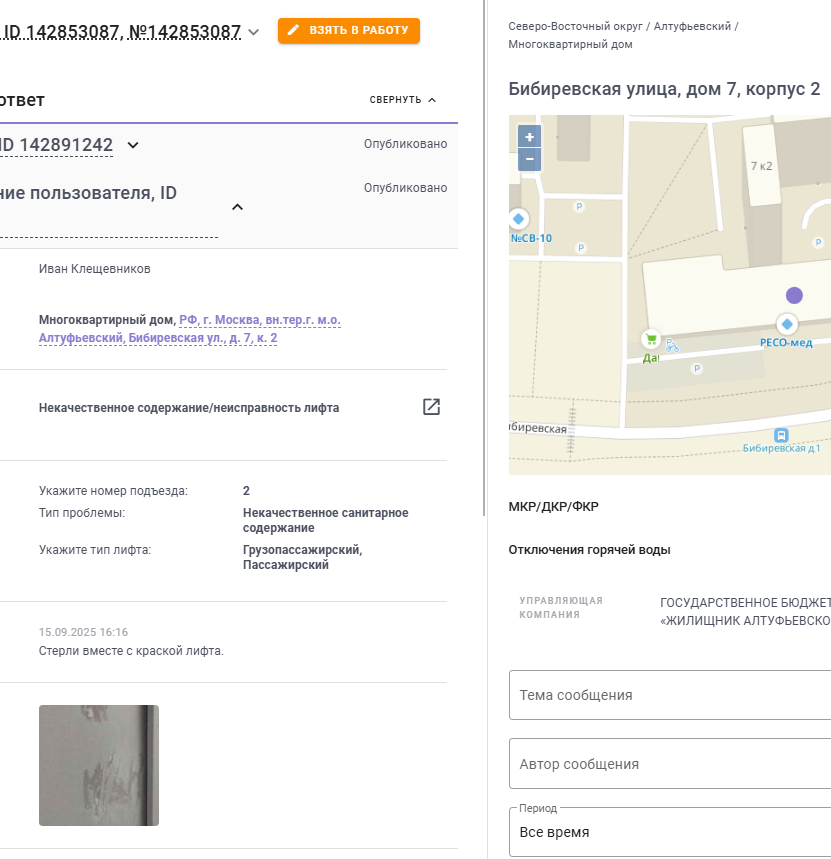
Task: Click the Взять в работу button
Action: (349, 30)
